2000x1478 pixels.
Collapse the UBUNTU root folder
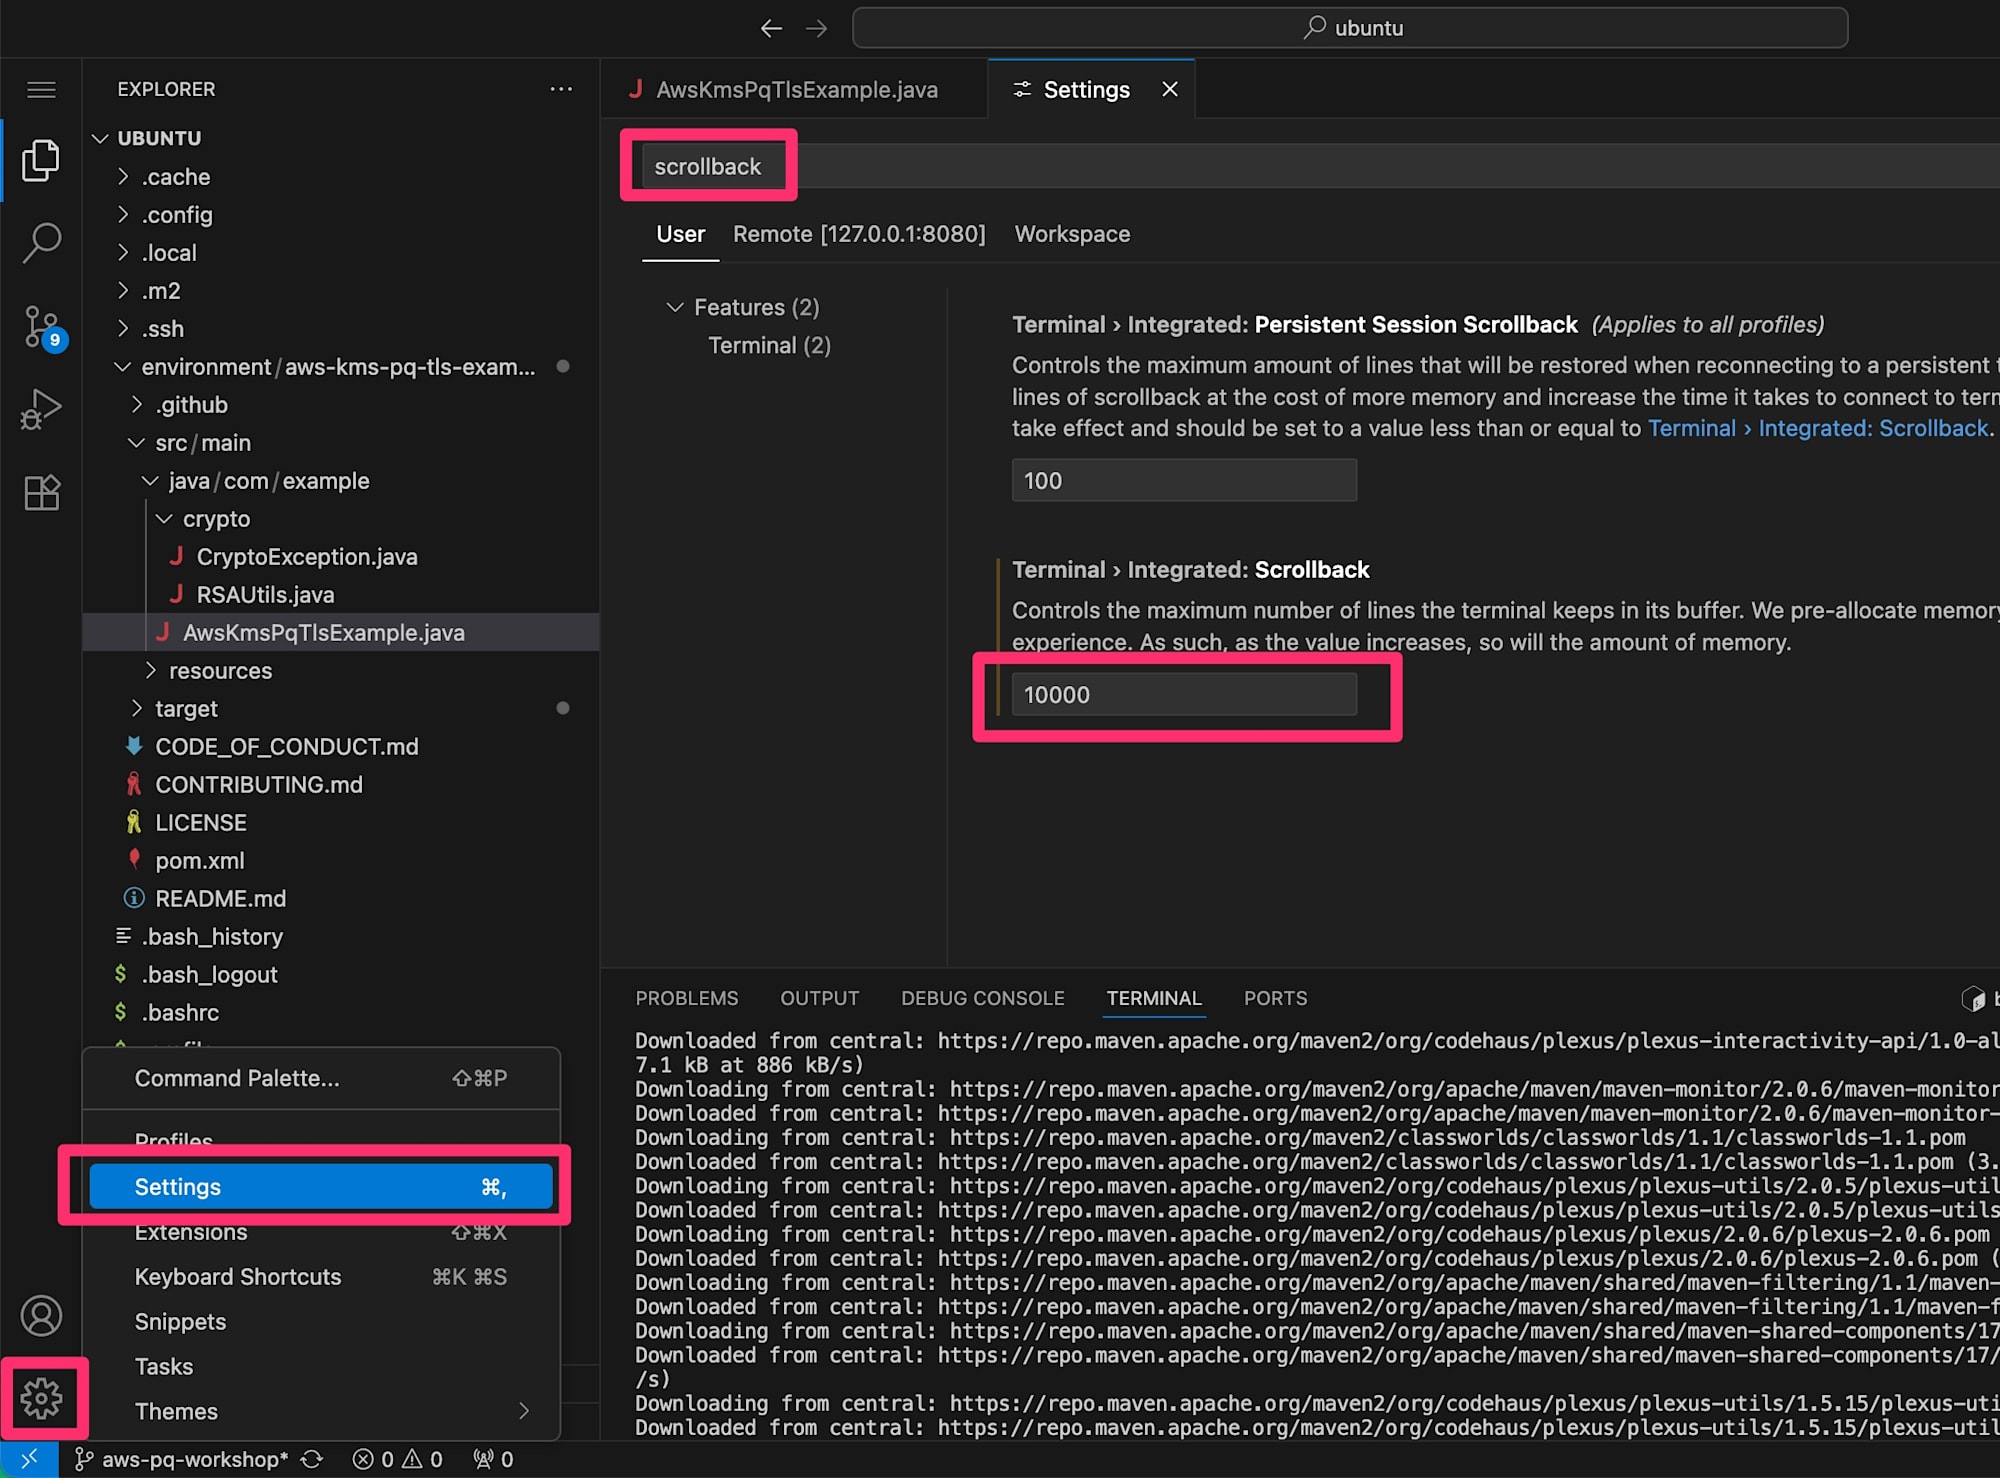tap(100, 138)
